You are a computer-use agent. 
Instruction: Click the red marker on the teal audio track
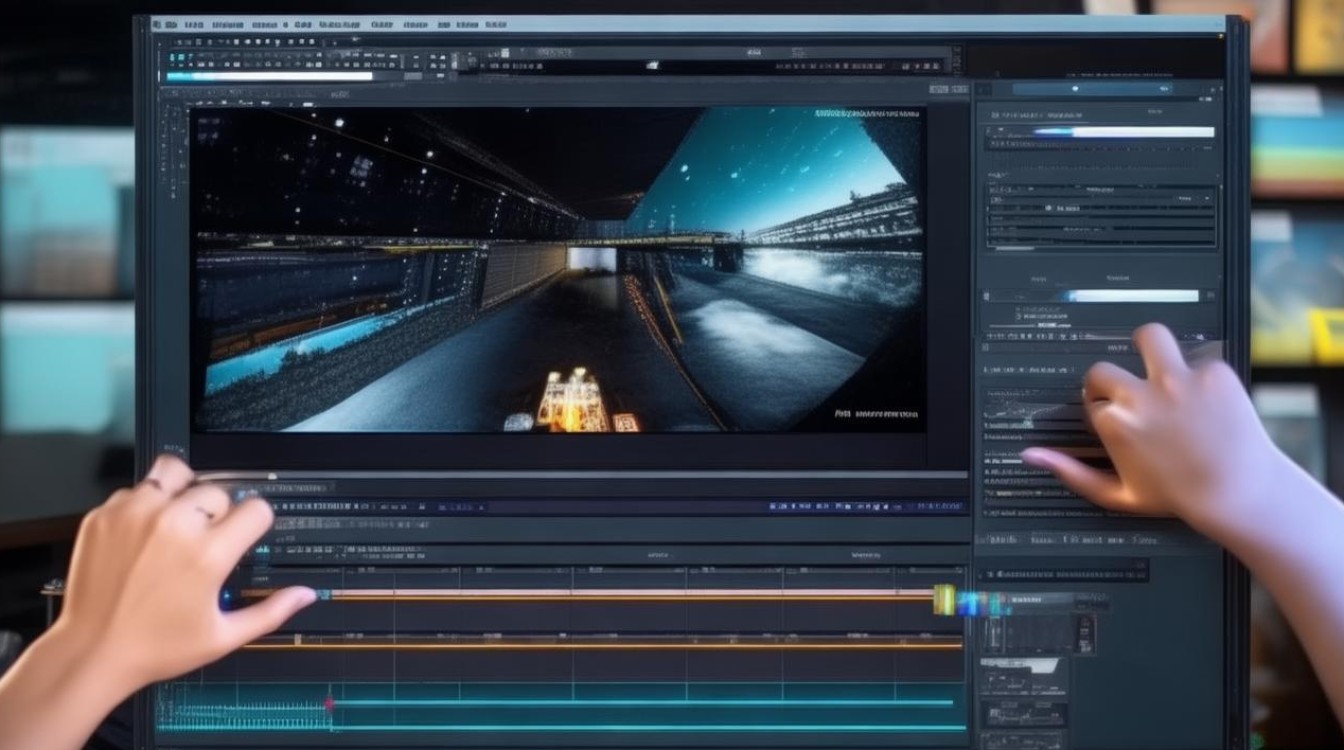329,705
